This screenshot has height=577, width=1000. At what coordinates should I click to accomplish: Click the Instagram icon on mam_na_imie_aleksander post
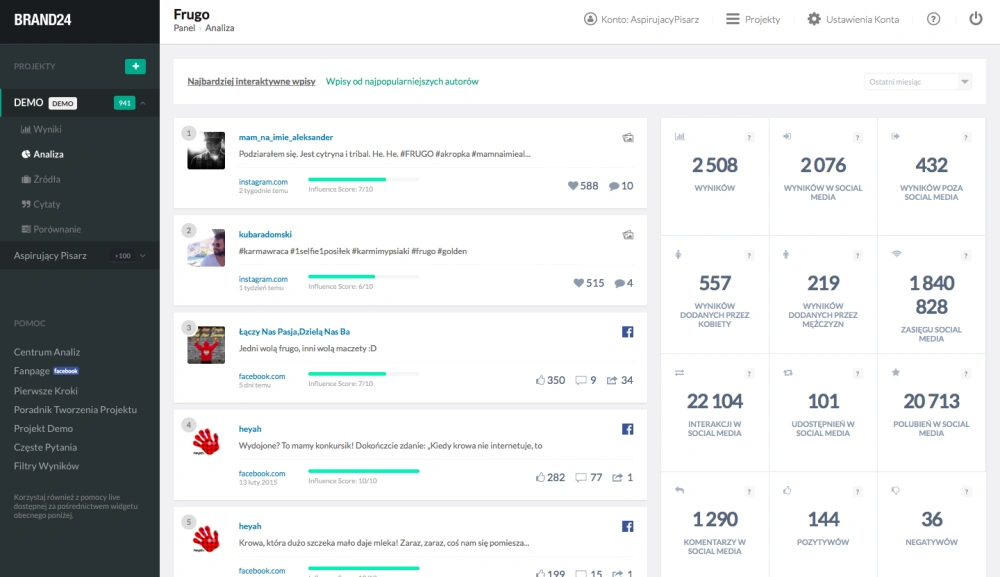click(x=627, y=137)
